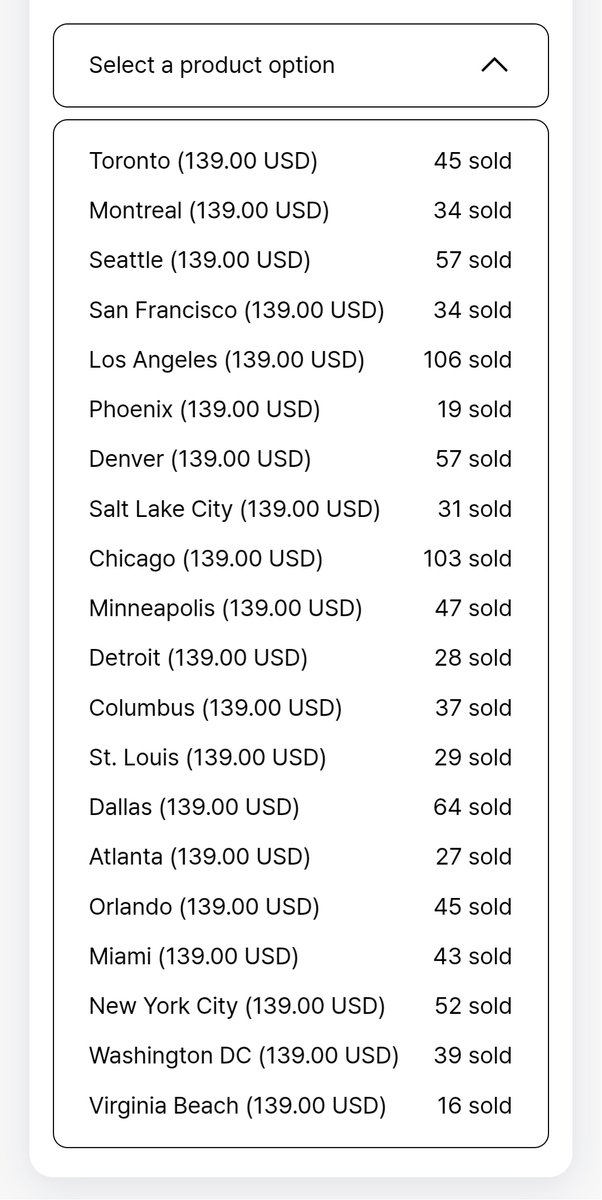
Task: Choose Salt Lake City option
Action: 300,509
